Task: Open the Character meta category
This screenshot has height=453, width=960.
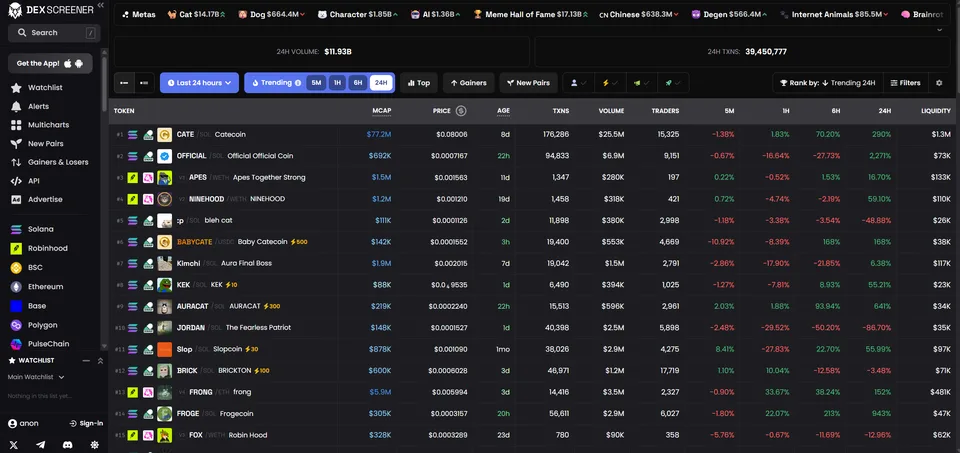Action: [358, 14]
